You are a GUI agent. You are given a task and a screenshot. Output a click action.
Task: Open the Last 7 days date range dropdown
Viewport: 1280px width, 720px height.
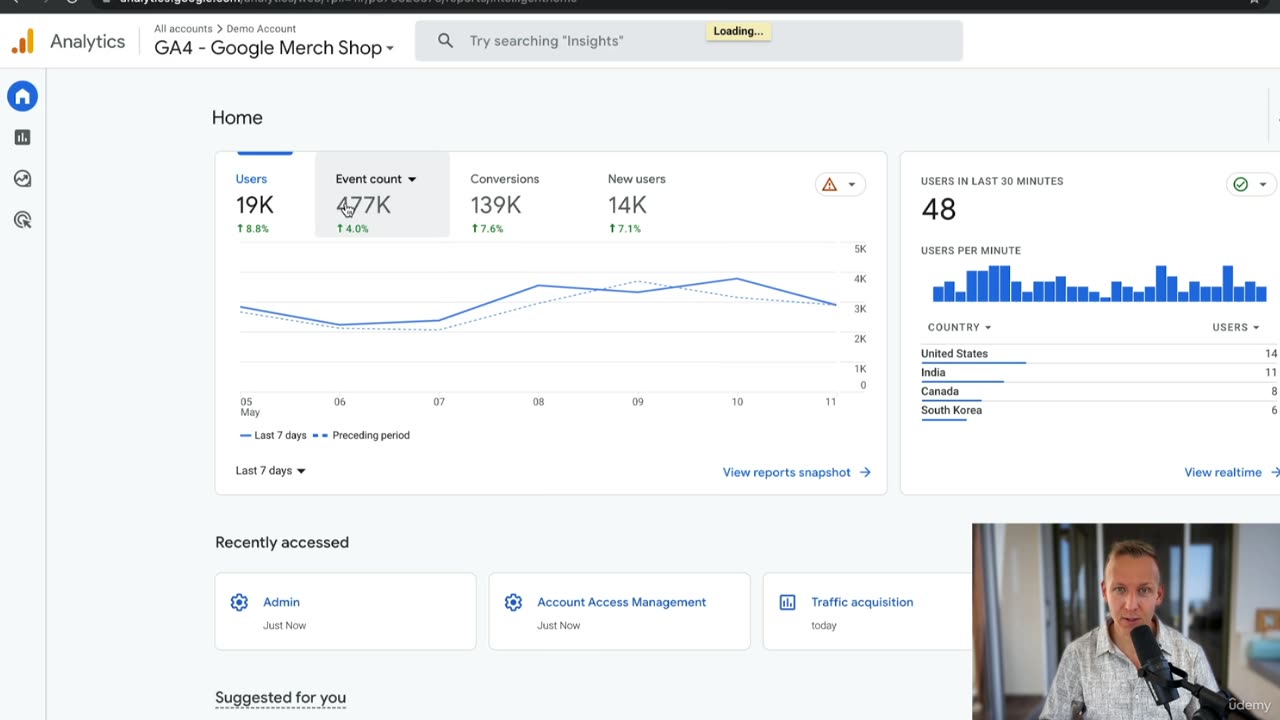[x=270, y=470]
